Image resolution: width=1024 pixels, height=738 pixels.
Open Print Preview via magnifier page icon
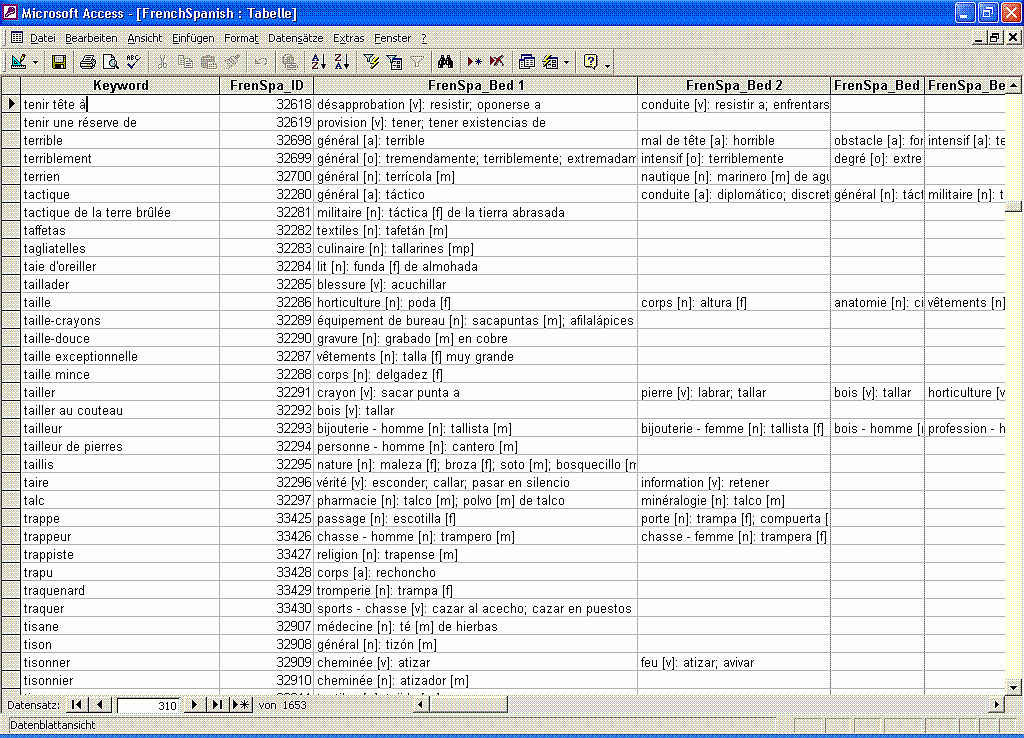coord(110,62)
